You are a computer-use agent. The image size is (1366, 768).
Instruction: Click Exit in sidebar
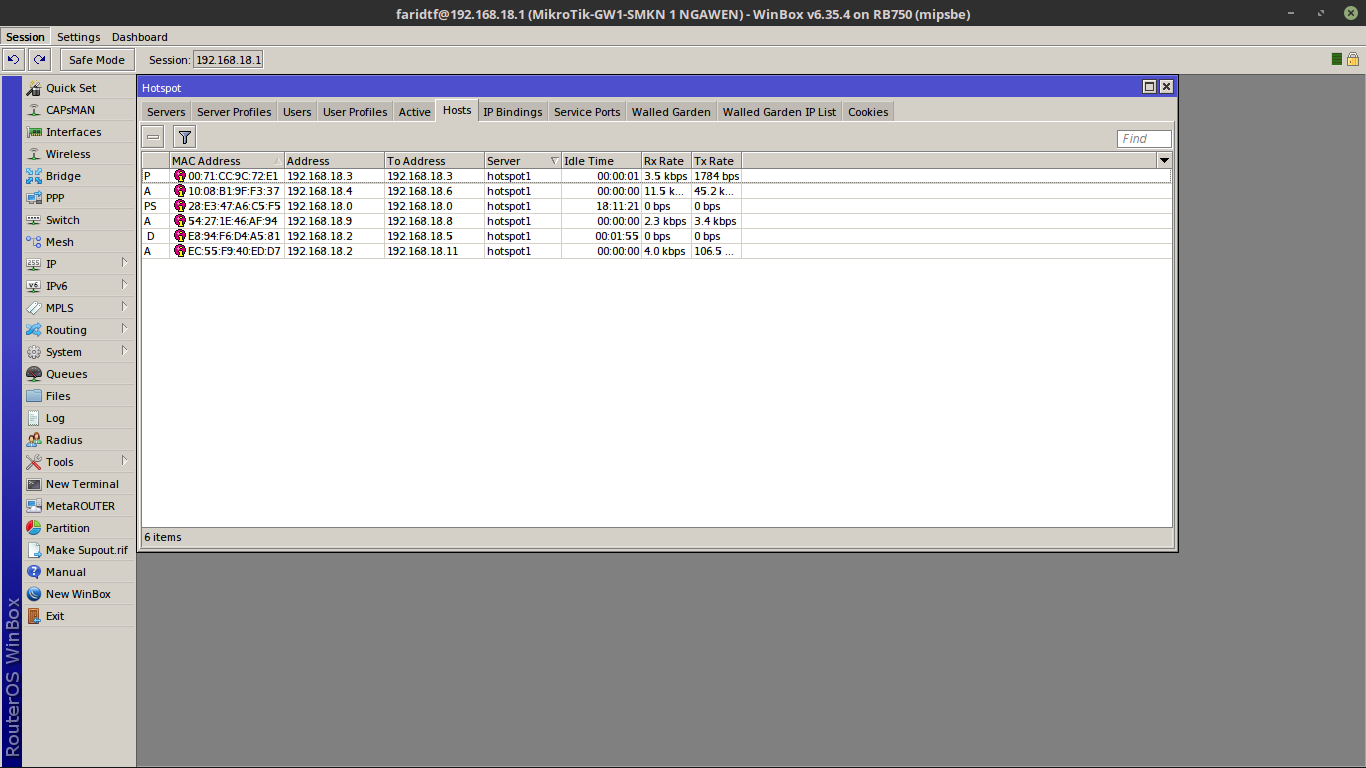[78, 616]
